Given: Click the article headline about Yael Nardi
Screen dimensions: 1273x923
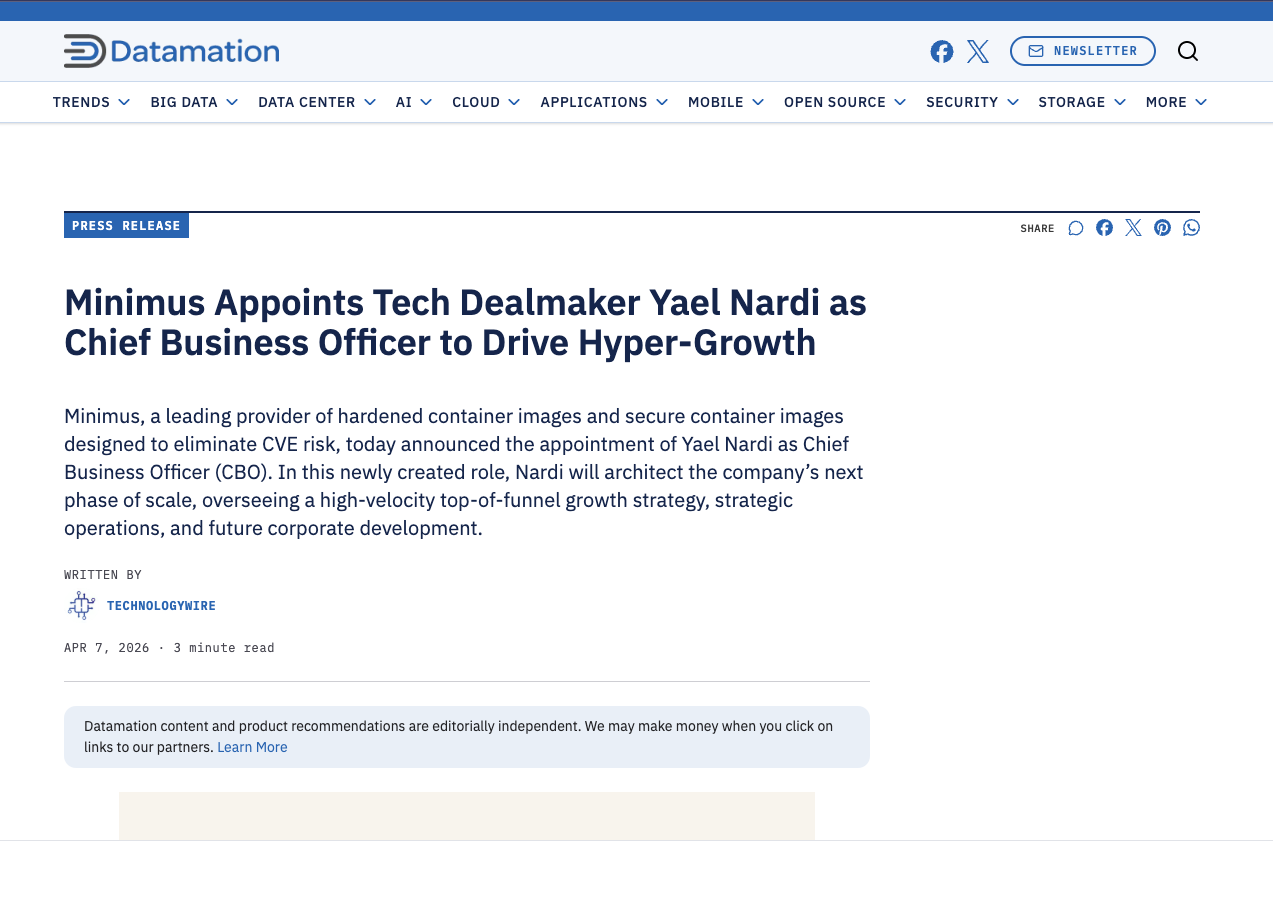Looking at the screenshot, I should pyautogui.click(x=465, y=322).
